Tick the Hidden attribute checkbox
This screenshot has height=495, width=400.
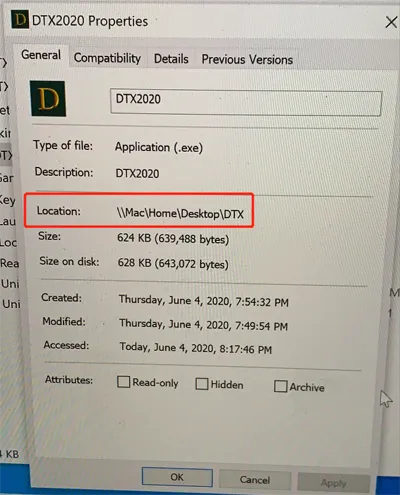pos(202,384)
